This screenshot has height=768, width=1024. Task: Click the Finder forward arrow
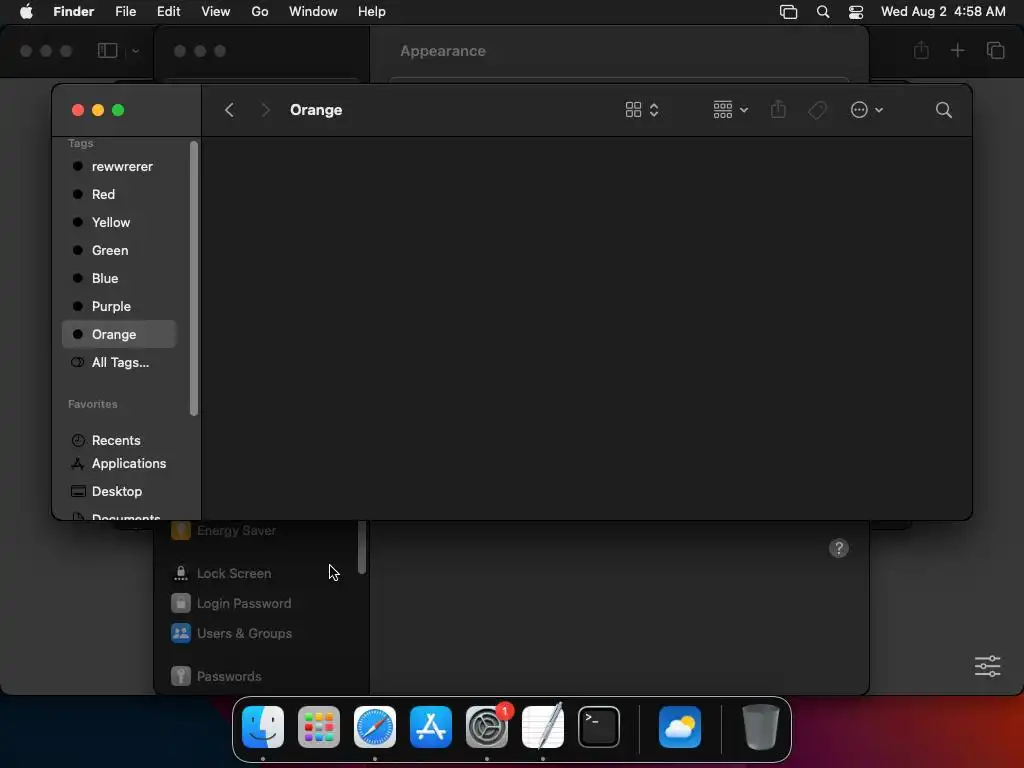(265, 110)
